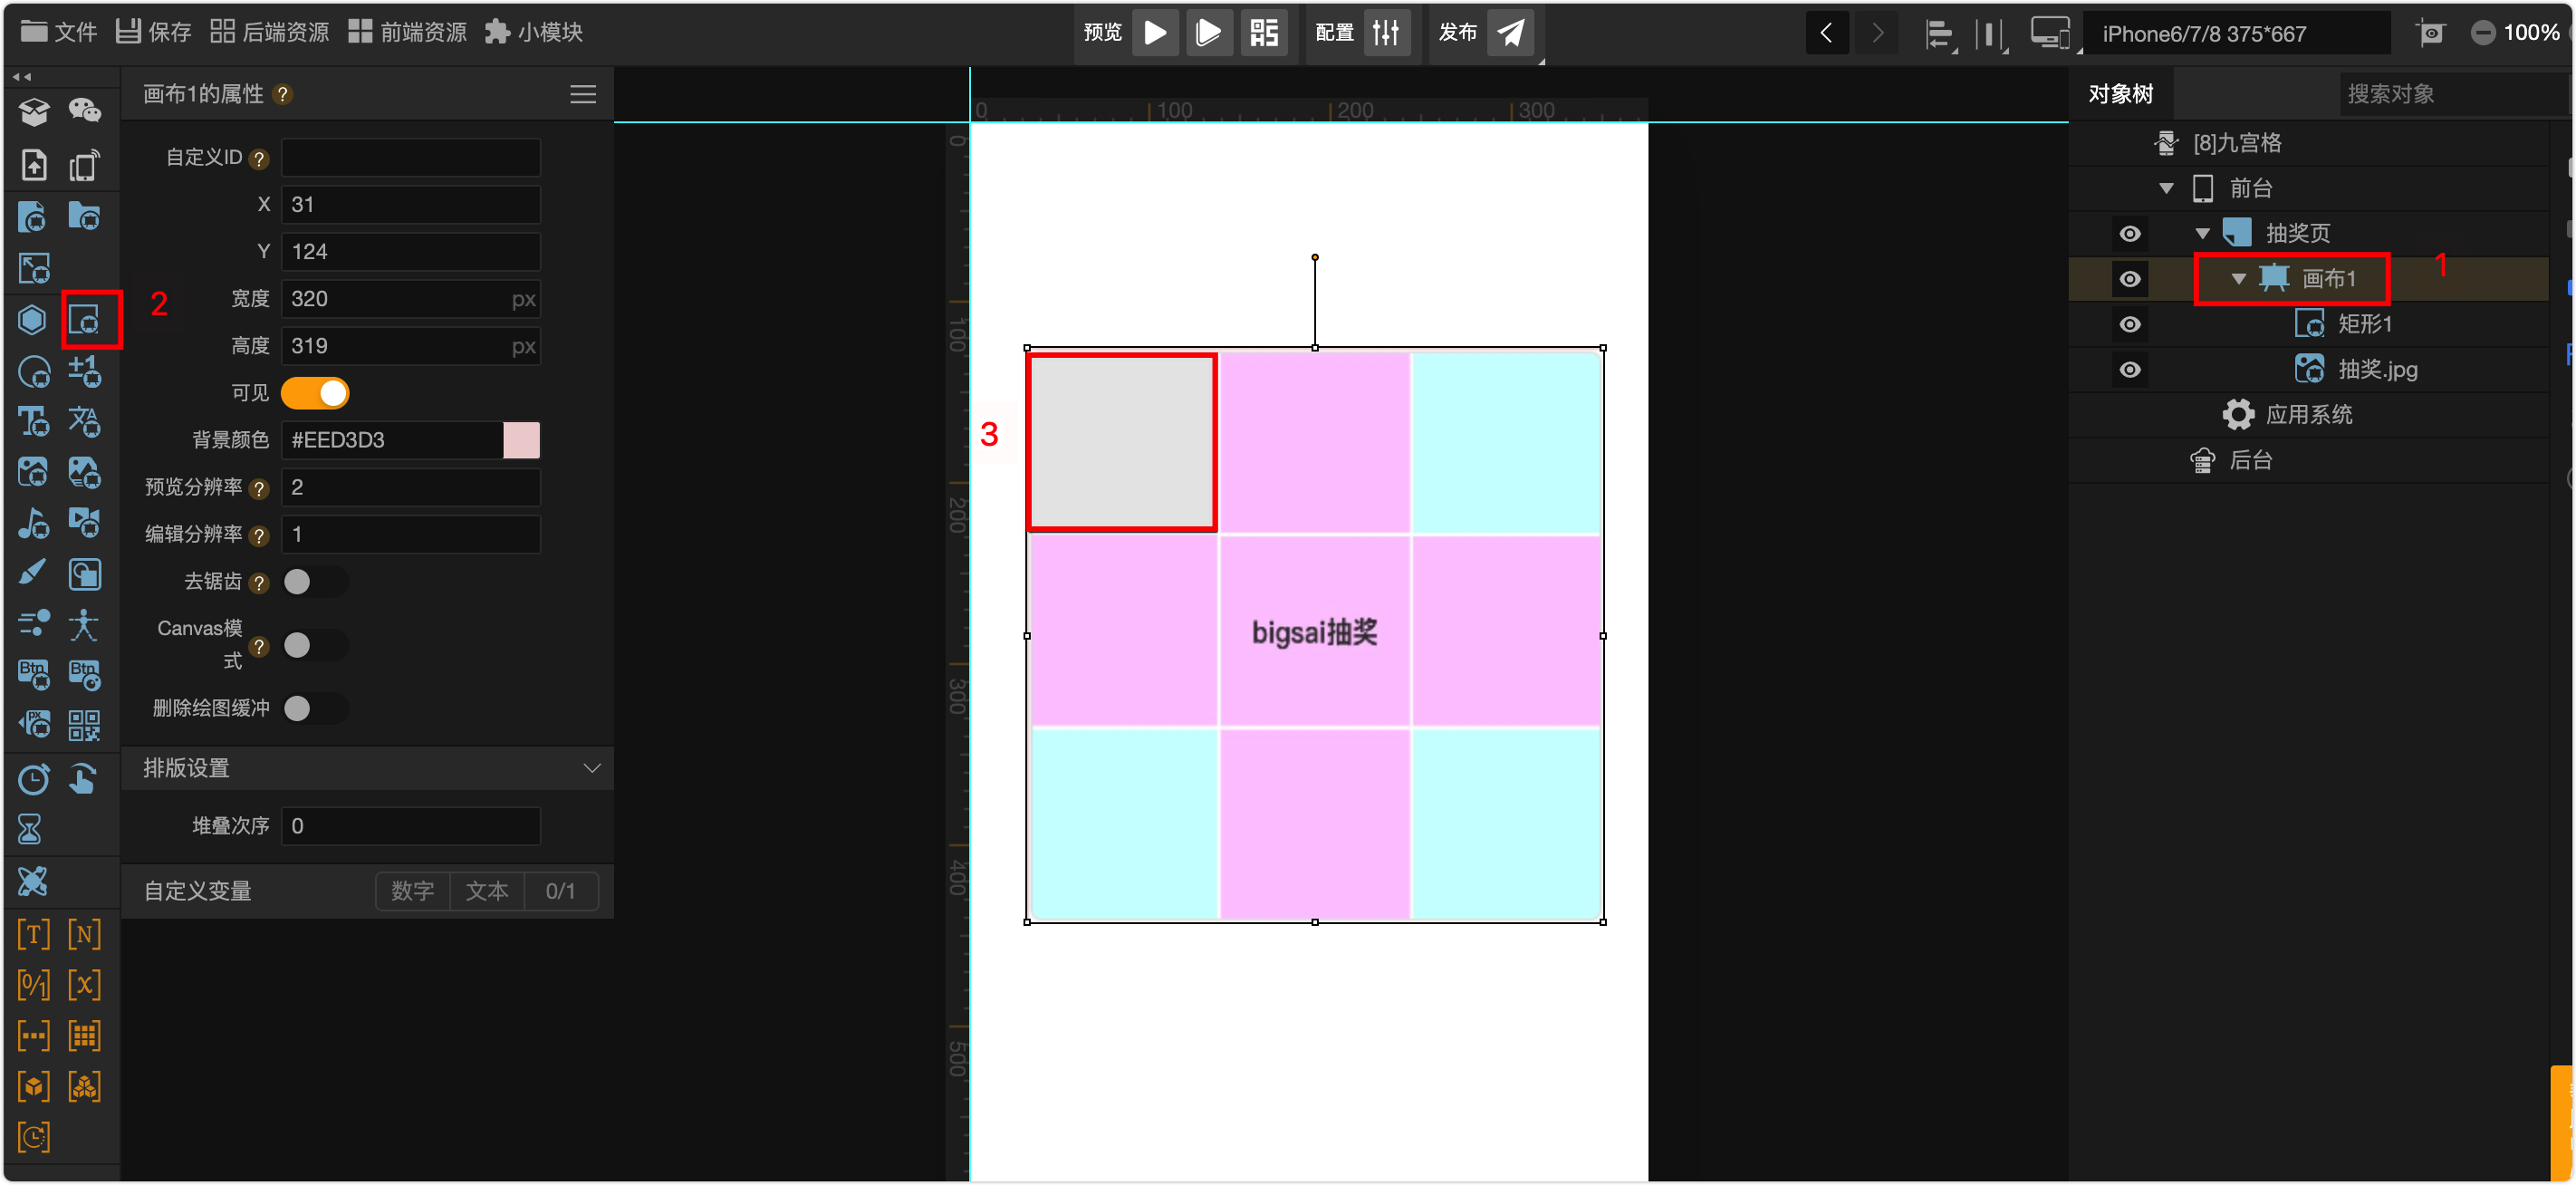Click the 文本 custom variable button

tap(487, 891)
